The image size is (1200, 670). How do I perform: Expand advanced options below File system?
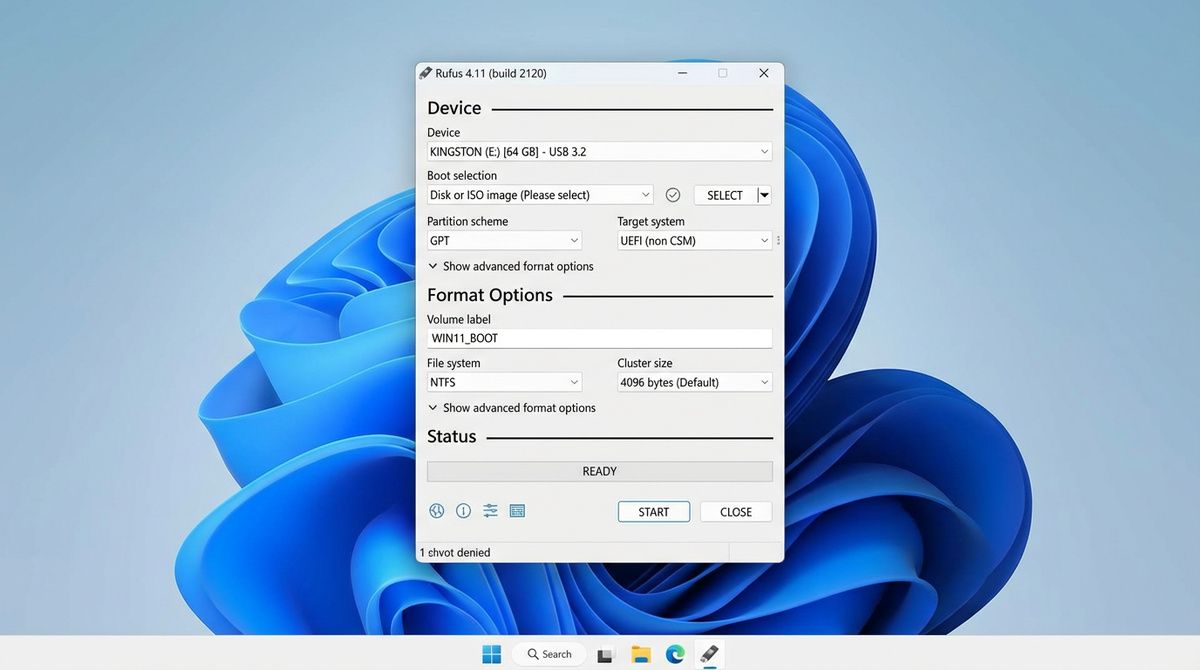click(510, 408)
